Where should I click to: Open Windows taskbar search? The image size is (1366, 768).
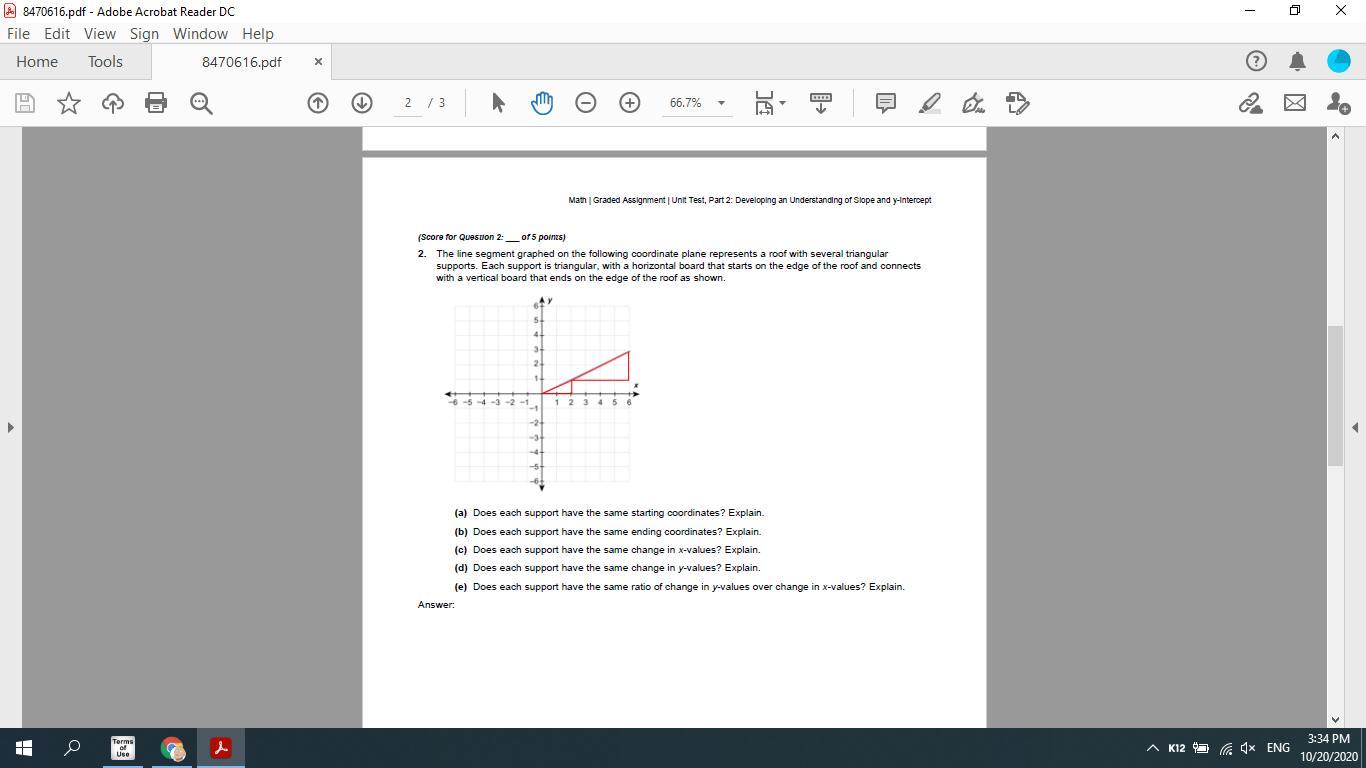coord(72,748)
